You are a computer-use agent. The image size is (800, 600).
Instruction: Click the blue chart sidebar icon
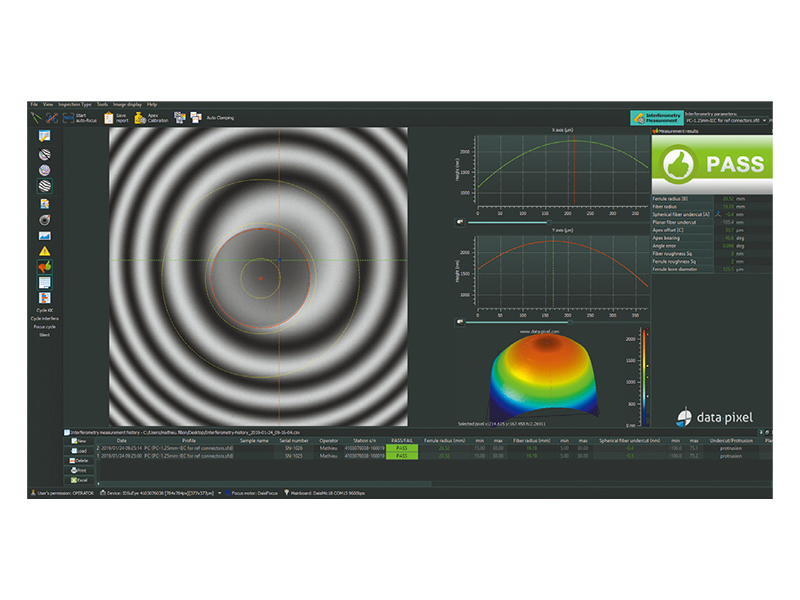click(44, 236)
